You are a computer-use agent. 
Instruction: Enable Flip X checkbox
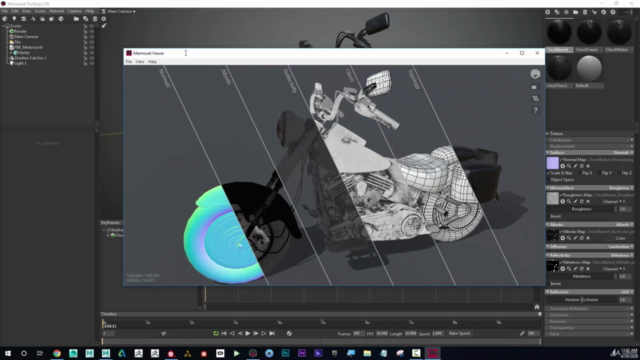(580, 173)
